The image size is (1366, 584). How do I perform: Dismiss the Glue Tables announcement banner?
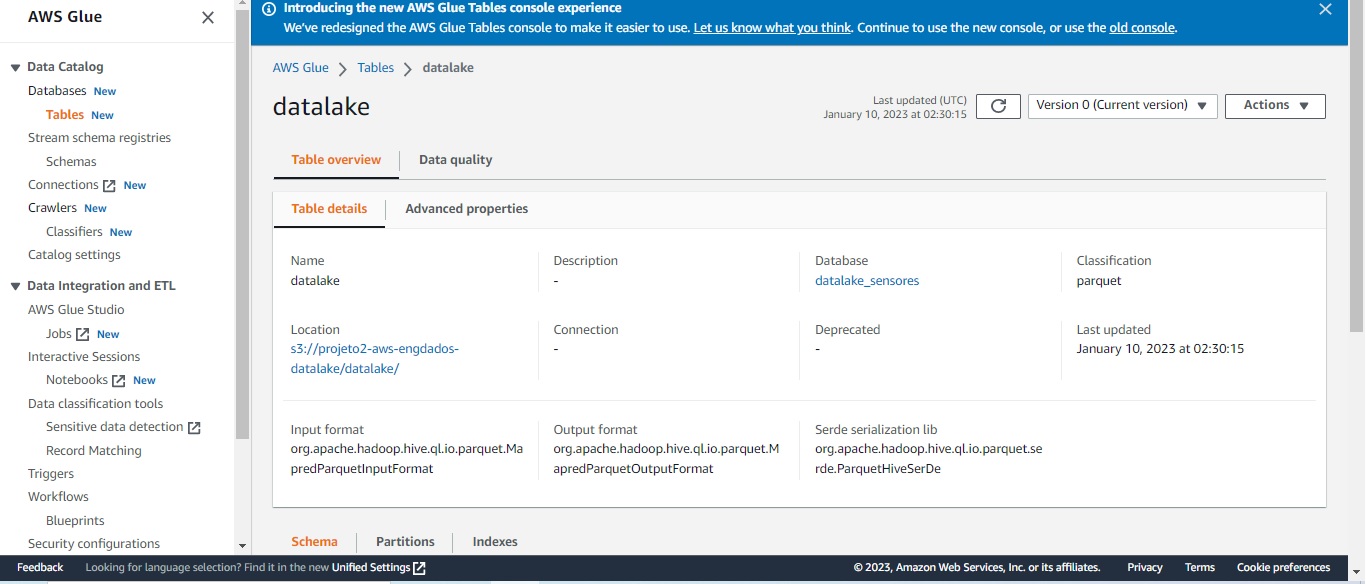(1325, 9)
